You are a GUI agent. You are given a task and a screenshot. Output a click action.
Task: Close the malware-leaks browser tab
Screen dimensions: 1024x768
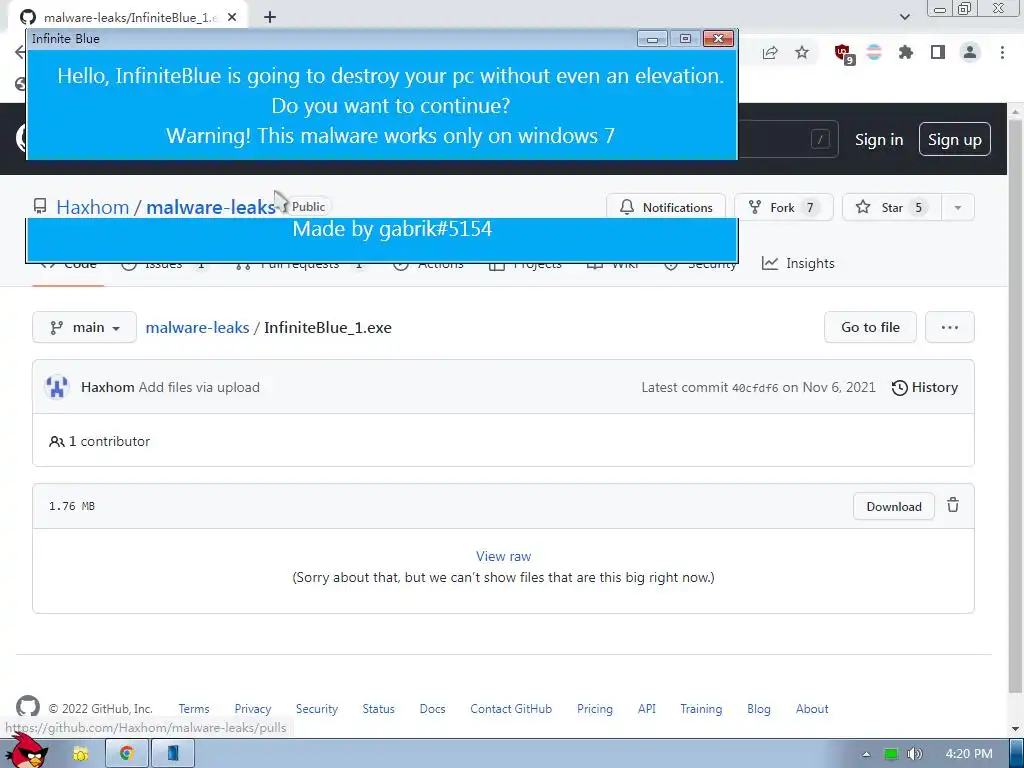pos(232,17)
